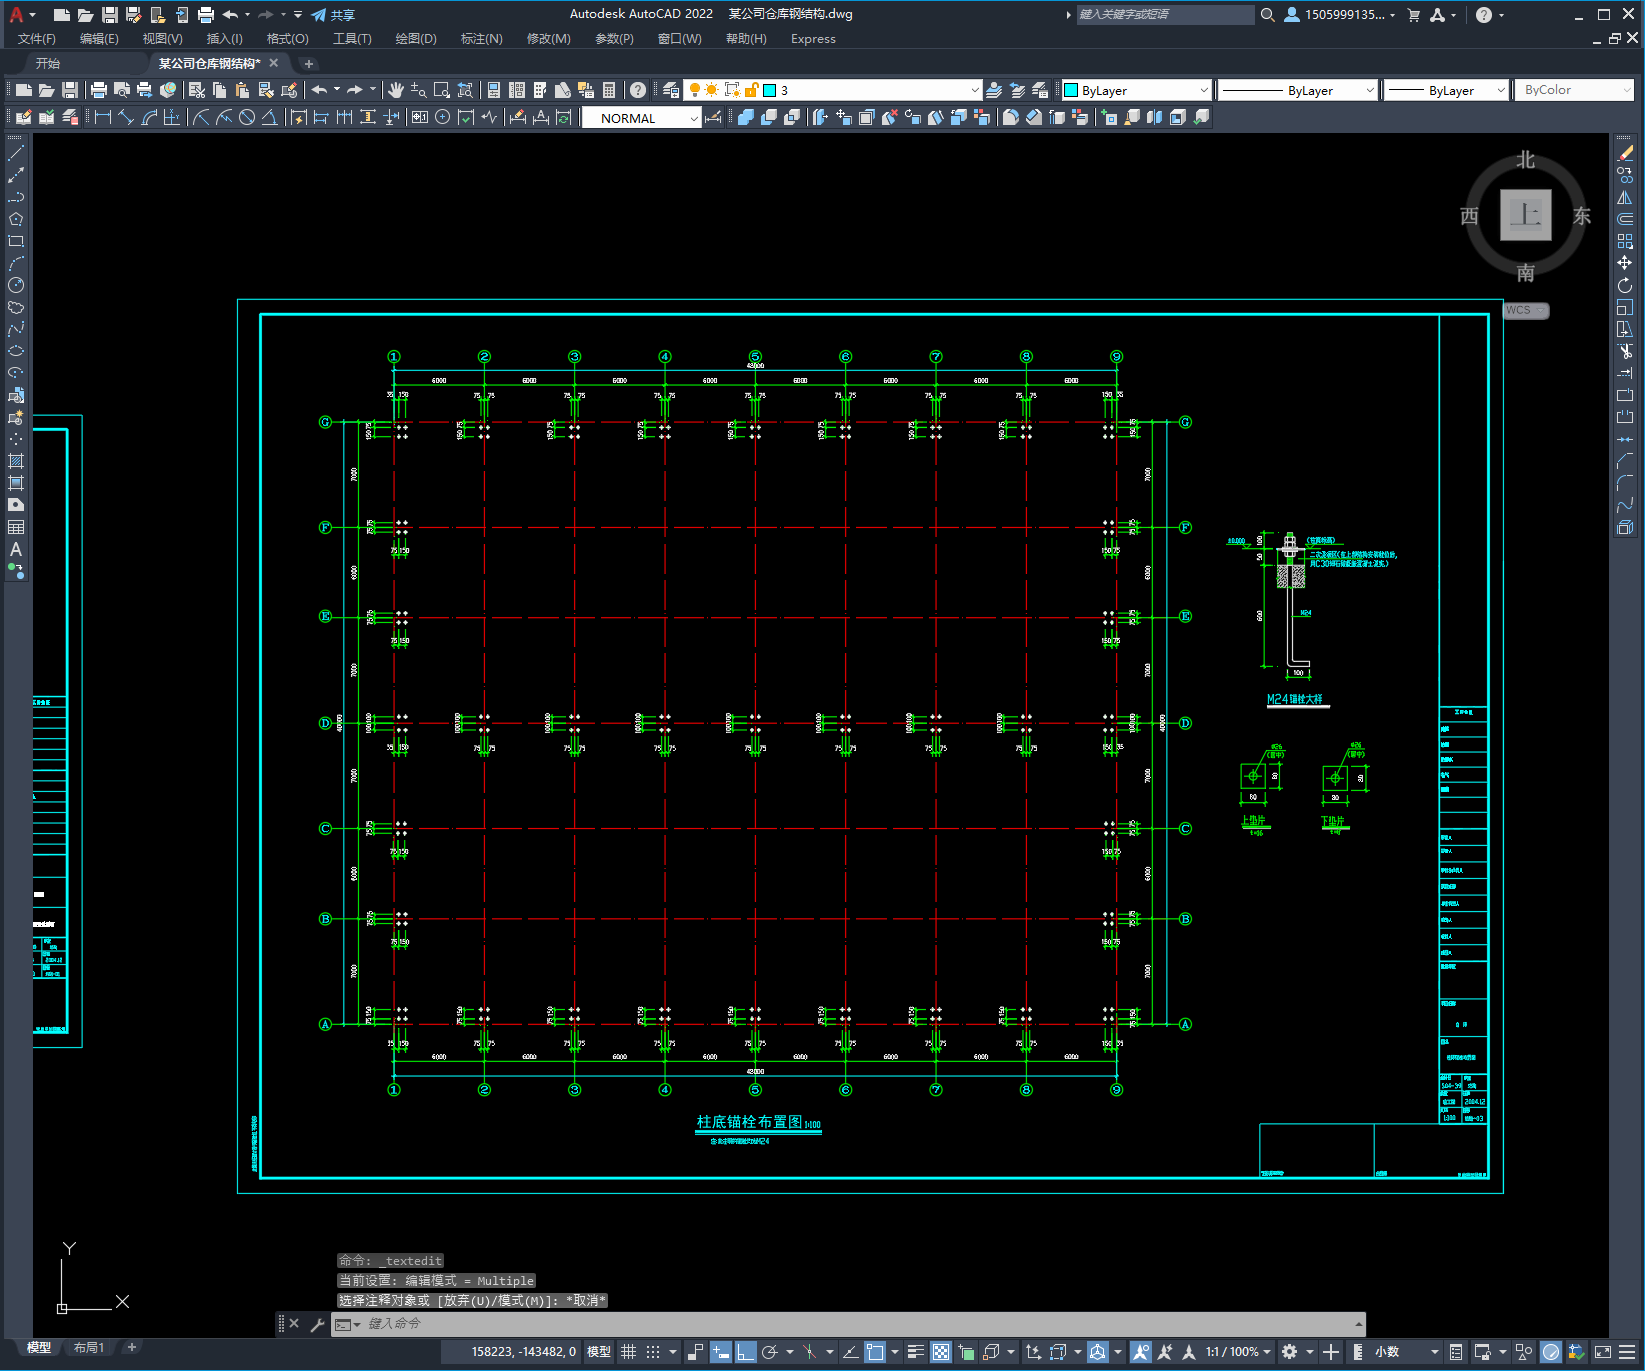Open the 标注(N) menu
This screenshot has height=1371, width=1645.
point(482,39)
